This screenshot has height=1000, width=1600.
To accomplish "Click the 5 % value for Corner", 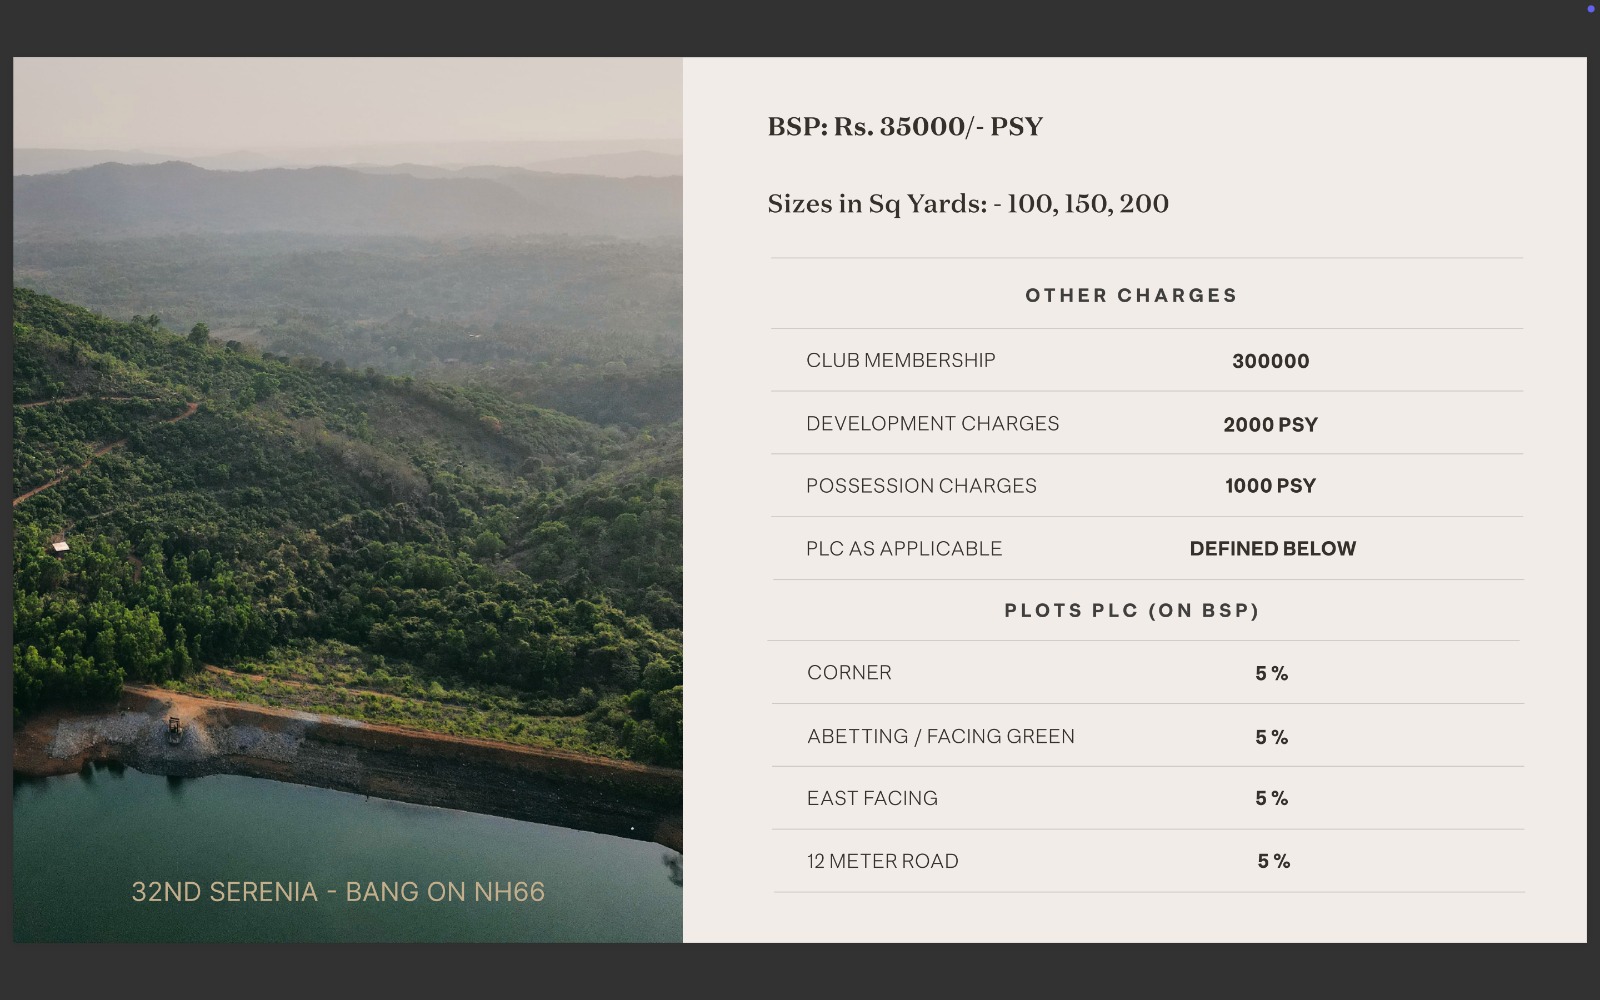I will (1271, 674).
